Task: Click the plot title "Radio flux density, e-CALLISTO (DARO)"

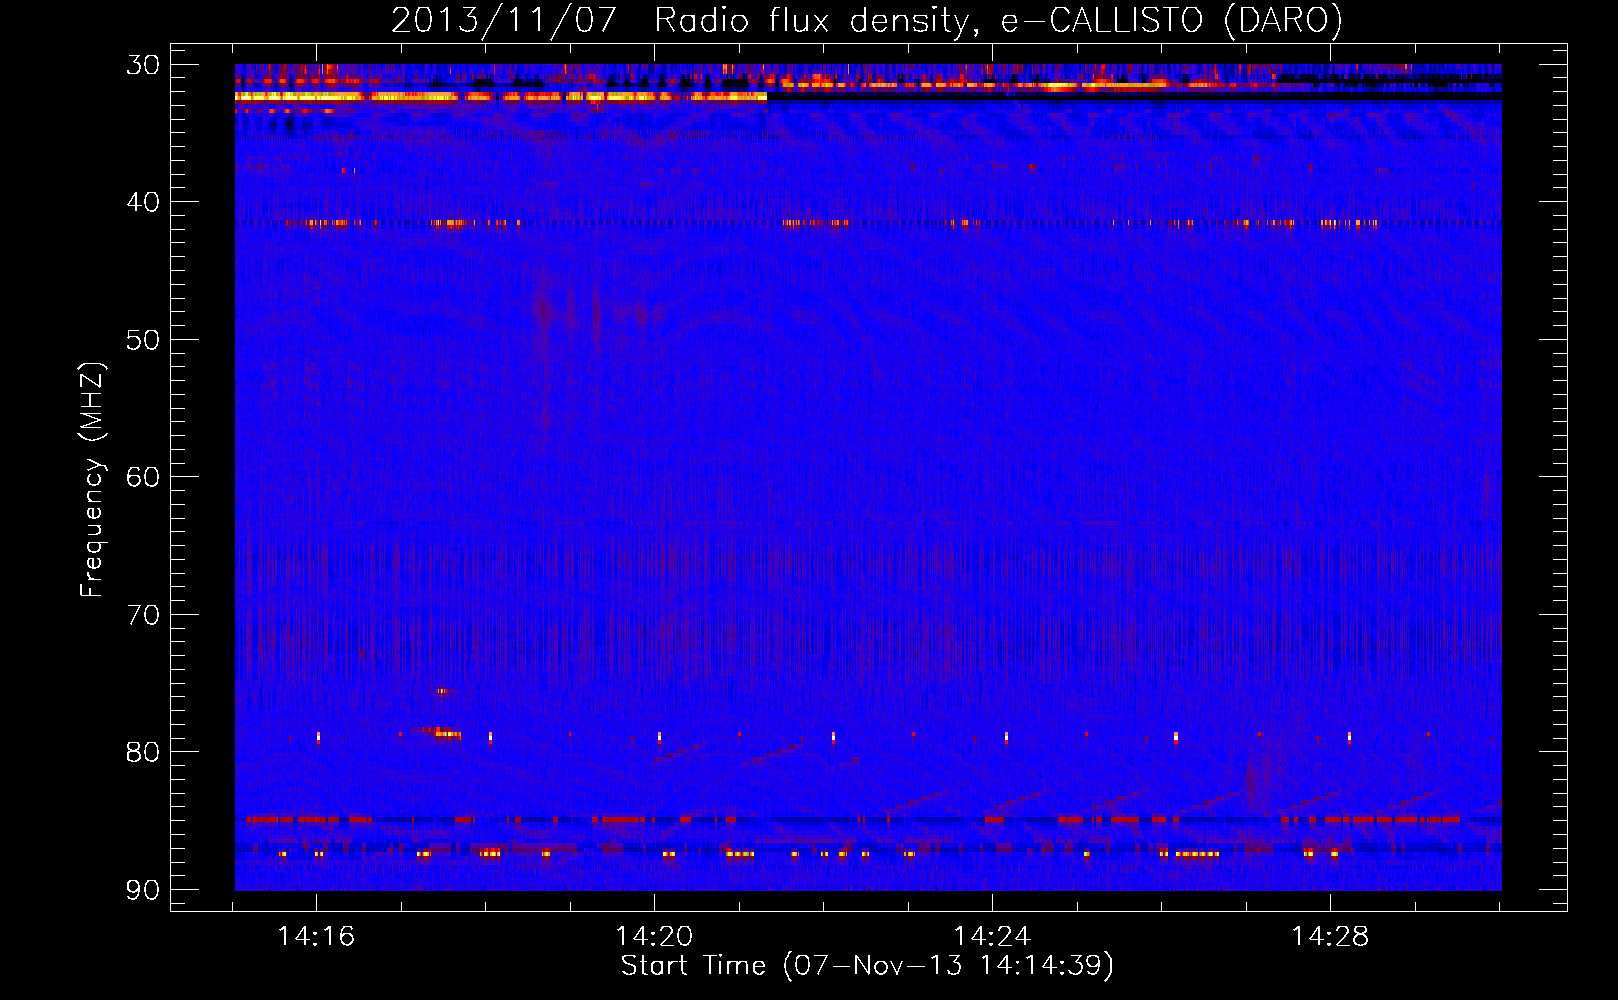Action: click(x=998, y=21)
